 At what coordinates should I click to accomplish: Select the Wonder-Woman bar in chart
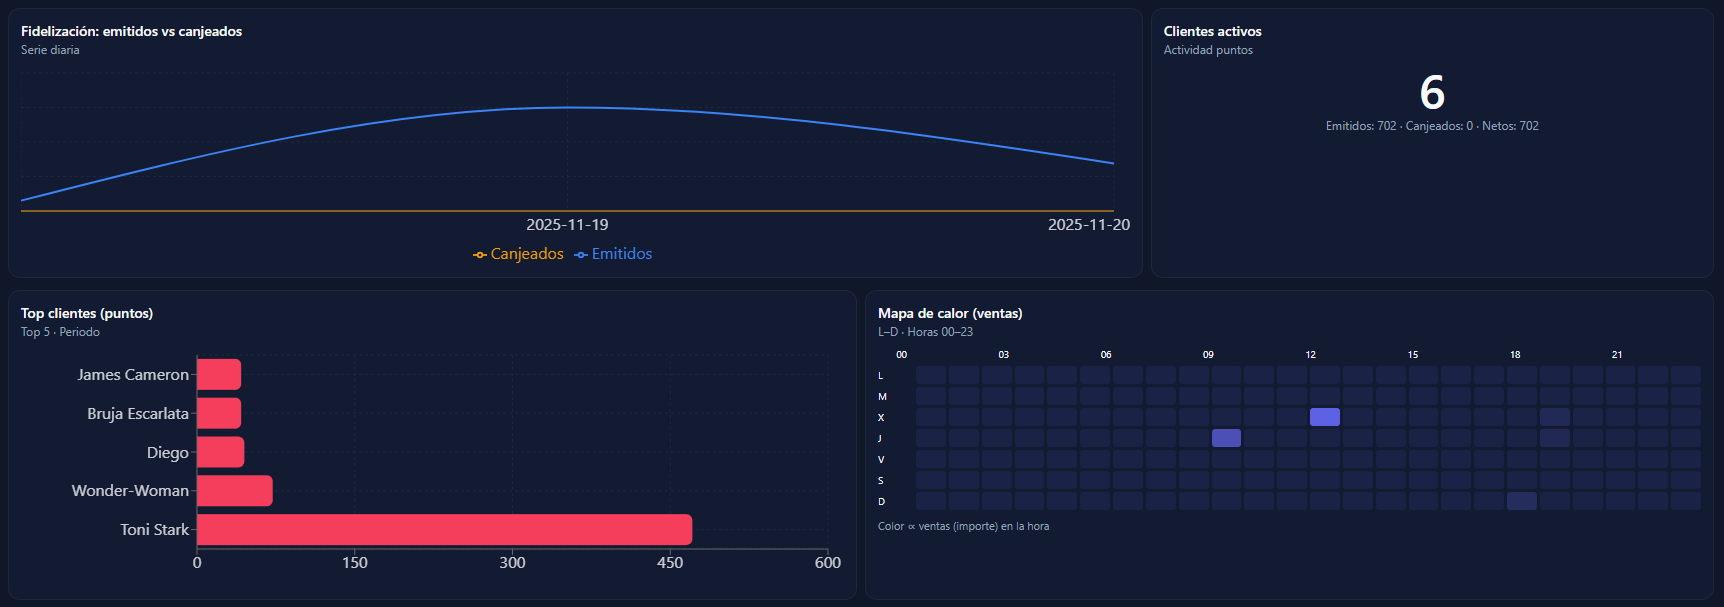click(x=235, y=491)
